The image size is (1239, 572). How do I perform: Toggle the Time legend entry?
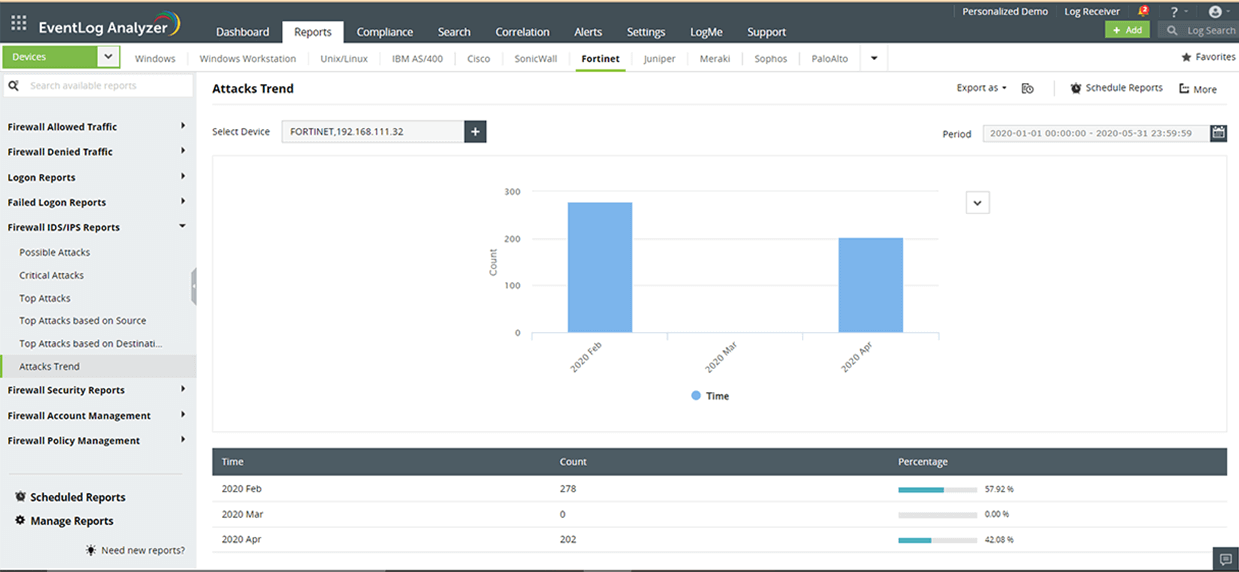[x=710, y=396]
